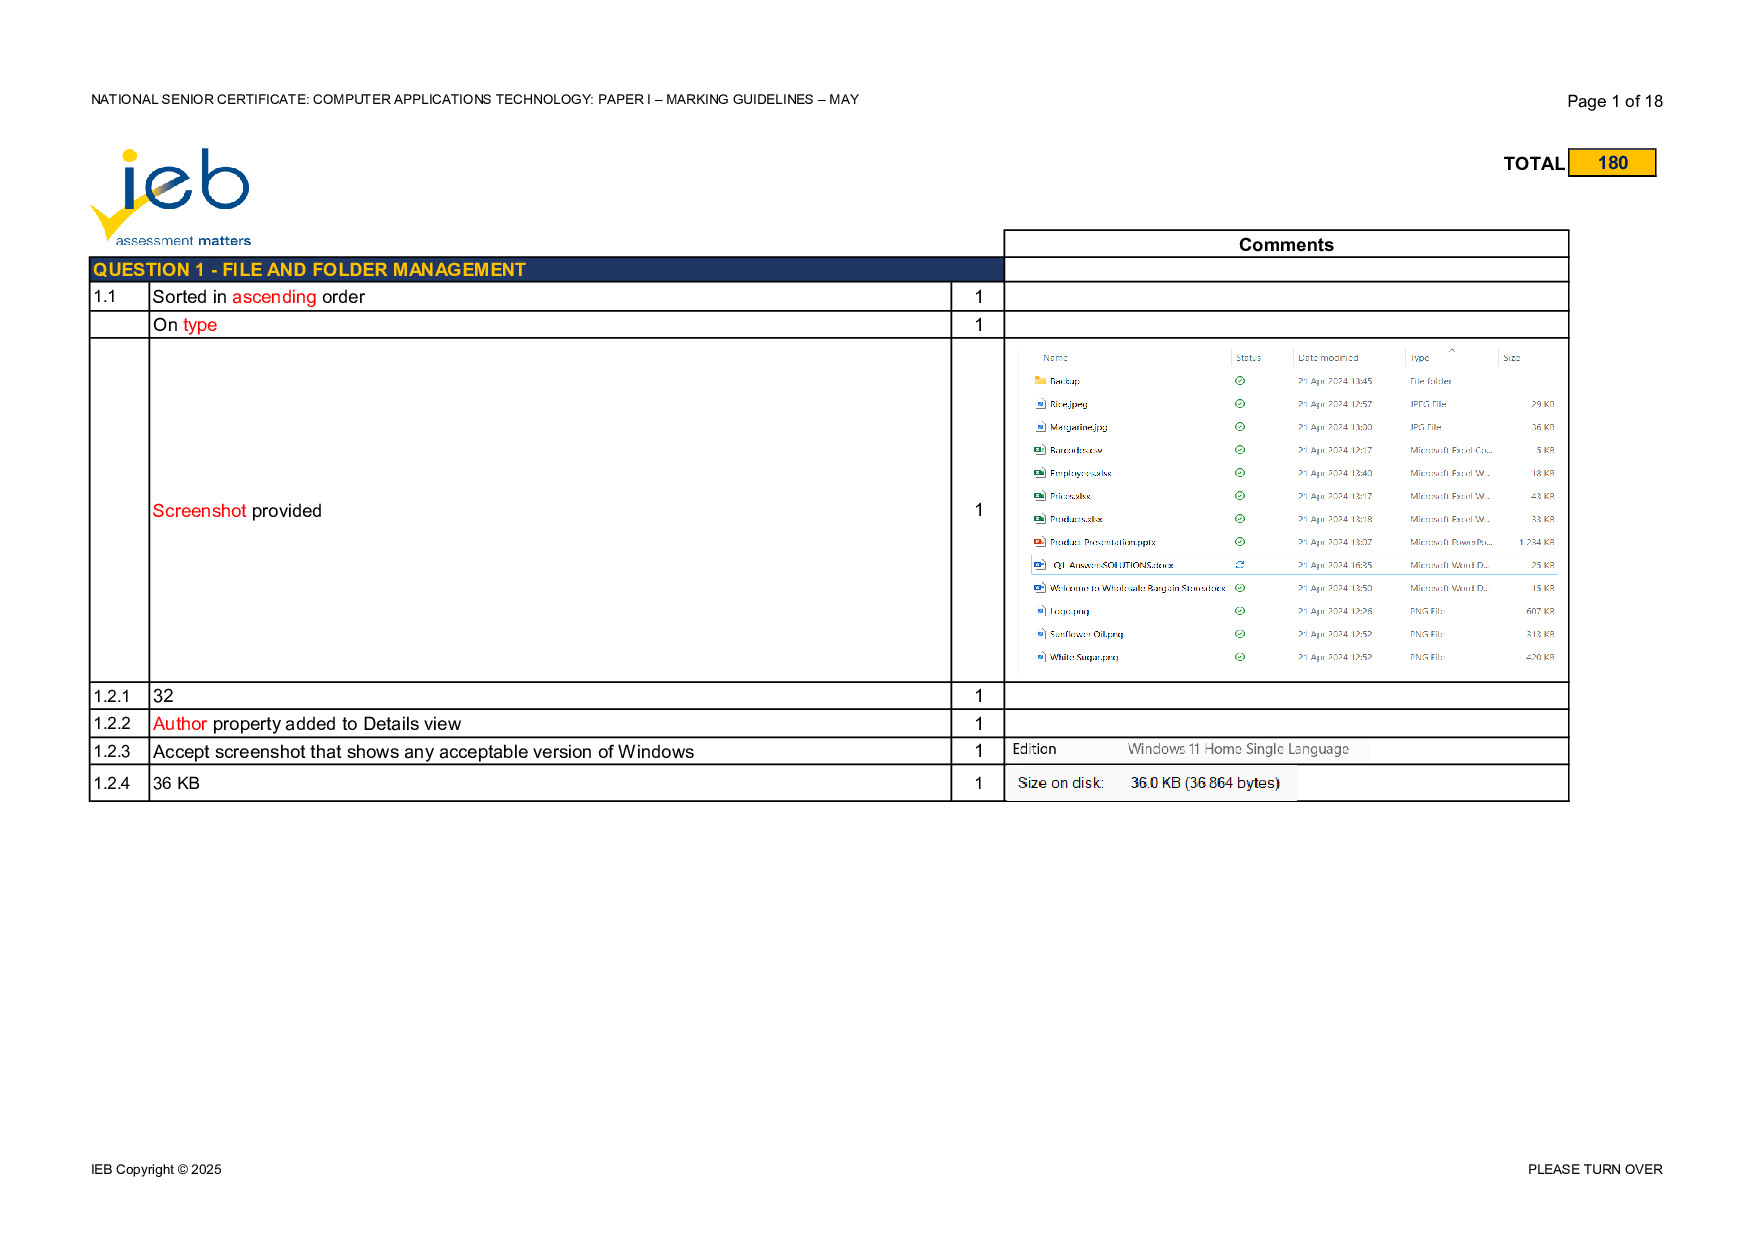Click the green status check for Sunflower Oil.png
Viewport: 1753px width, 1240px height.
pos(1240,634)
